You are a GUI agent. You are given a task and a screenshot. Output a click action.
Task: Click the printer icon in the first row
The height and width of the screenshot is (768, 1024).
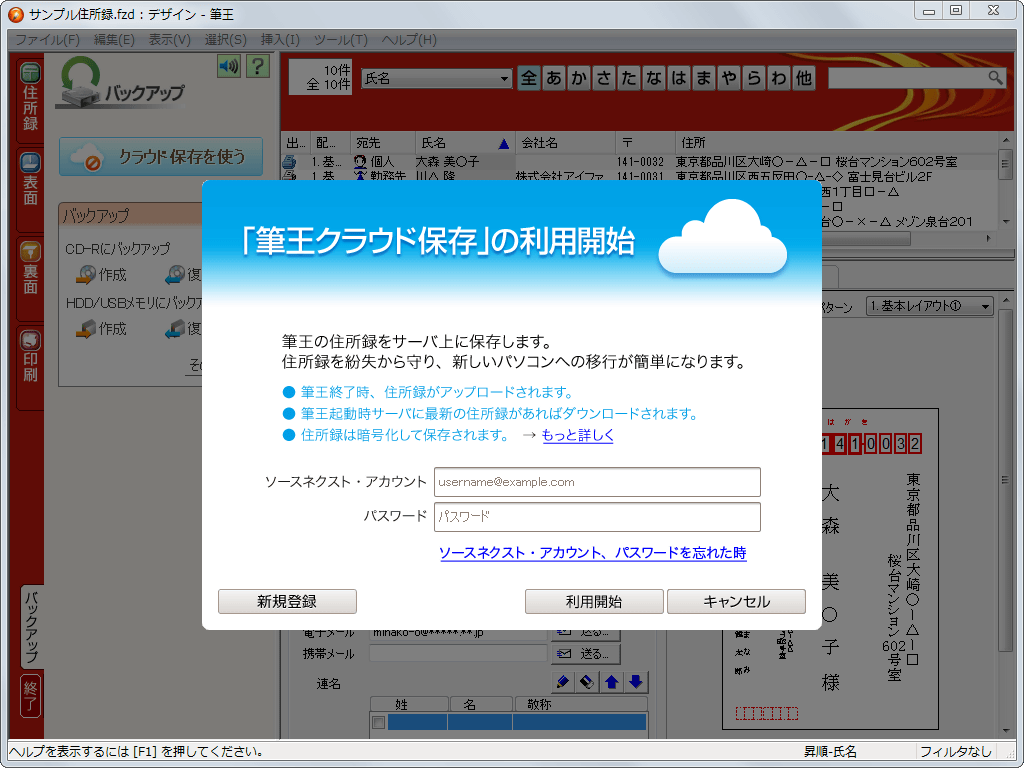[x=289, y=161]
